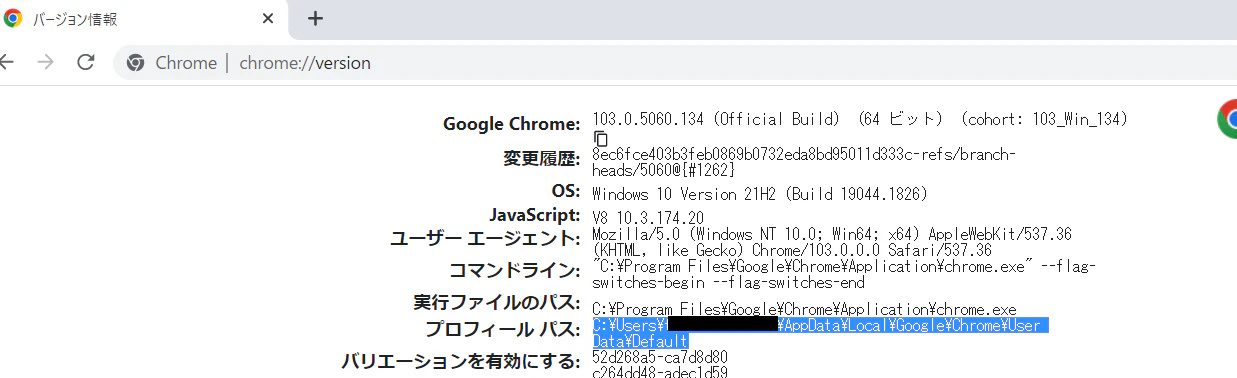Click the コマンドライン: label
The image size is (1237, 378).
pyautogui.click(x=515, y=271)
